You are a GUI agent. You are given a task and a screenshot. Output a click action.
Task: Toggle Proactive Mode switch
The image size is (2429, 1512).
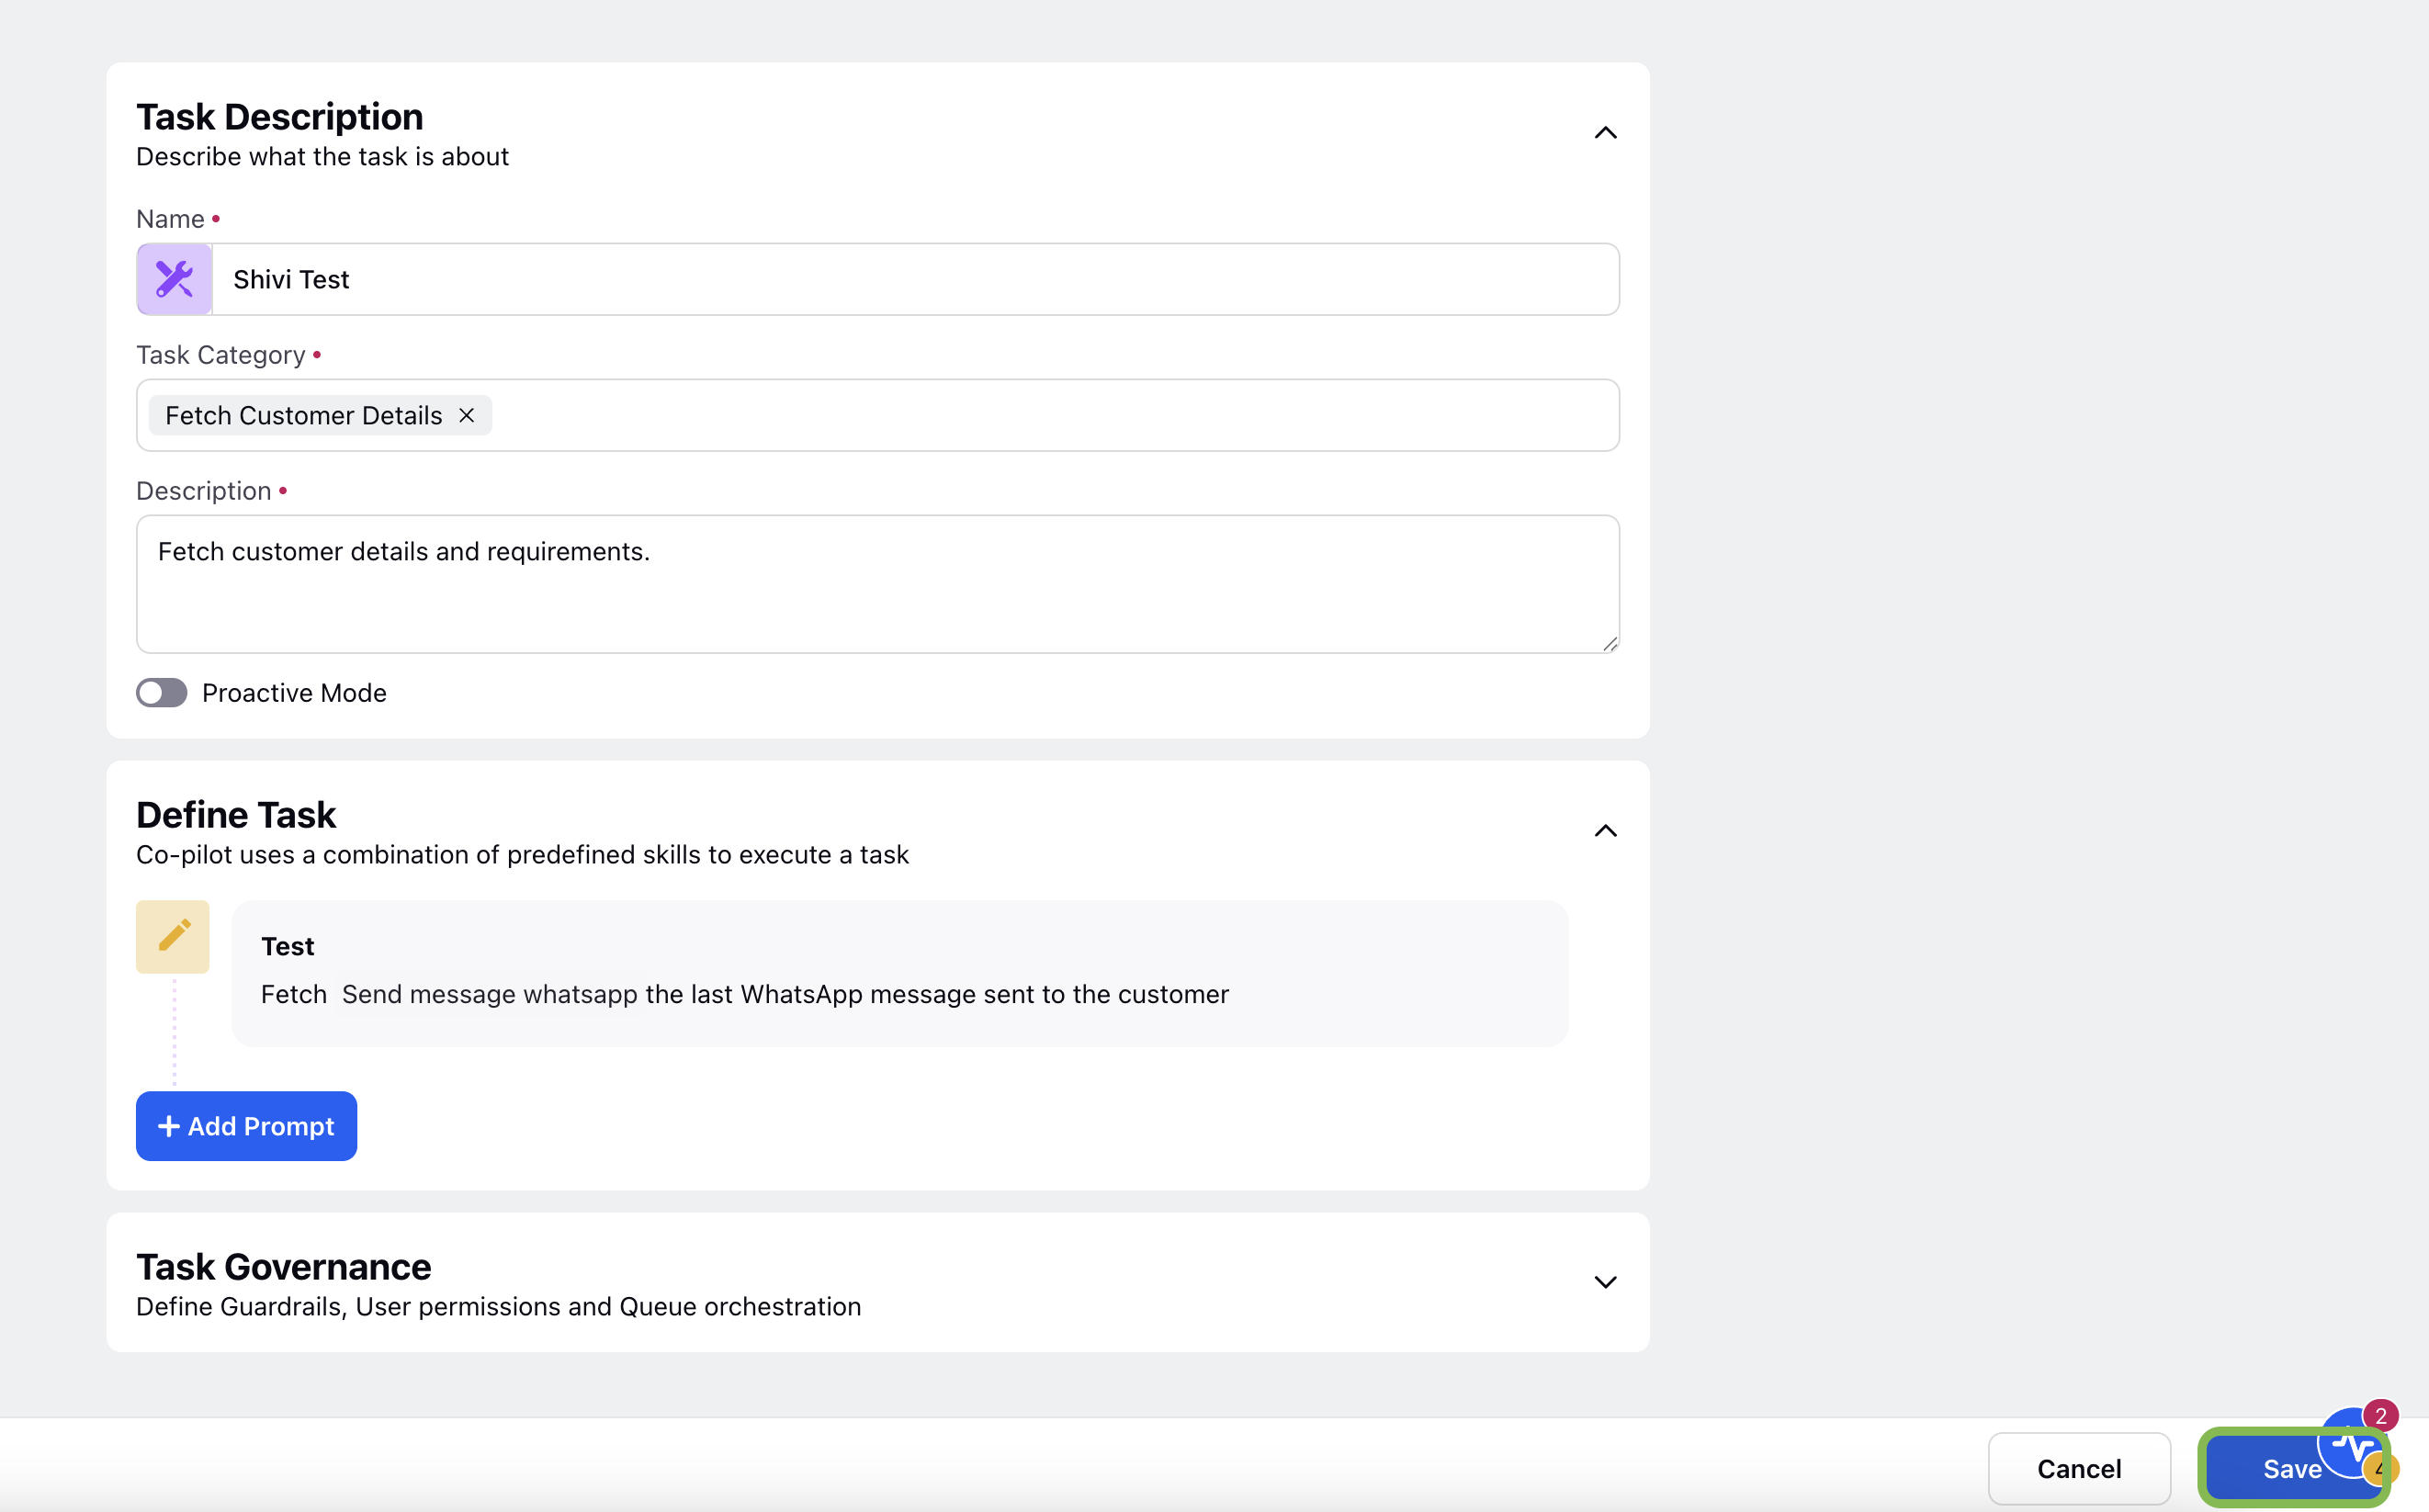(162, 693)
